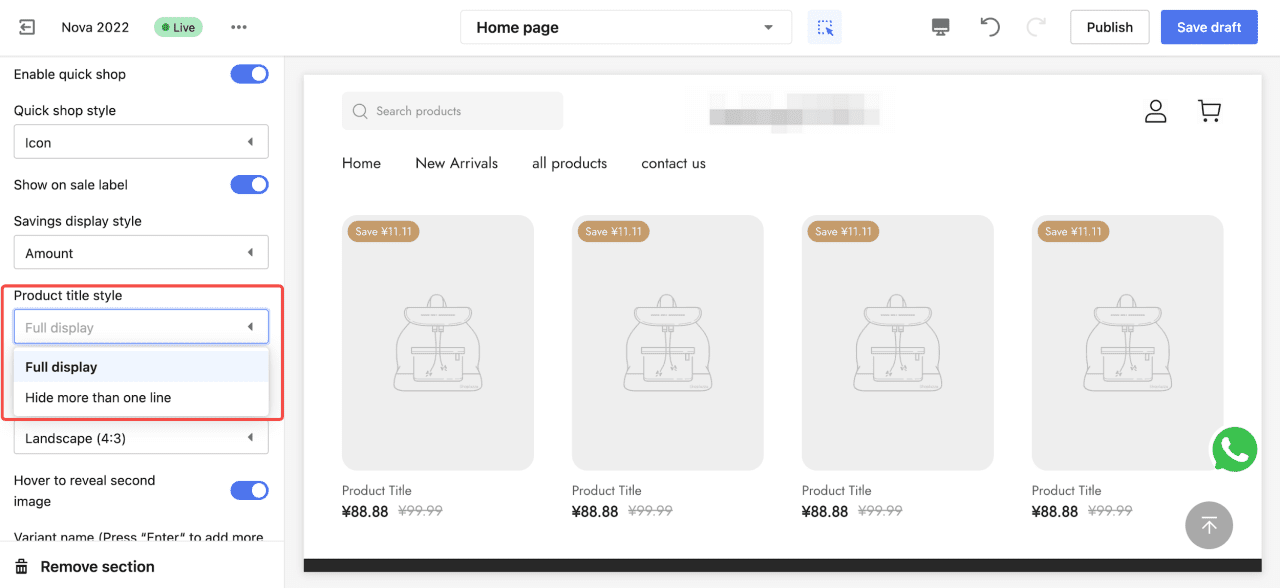
Task: Open Quick shop style Icon dropdown
Action: 141,142
